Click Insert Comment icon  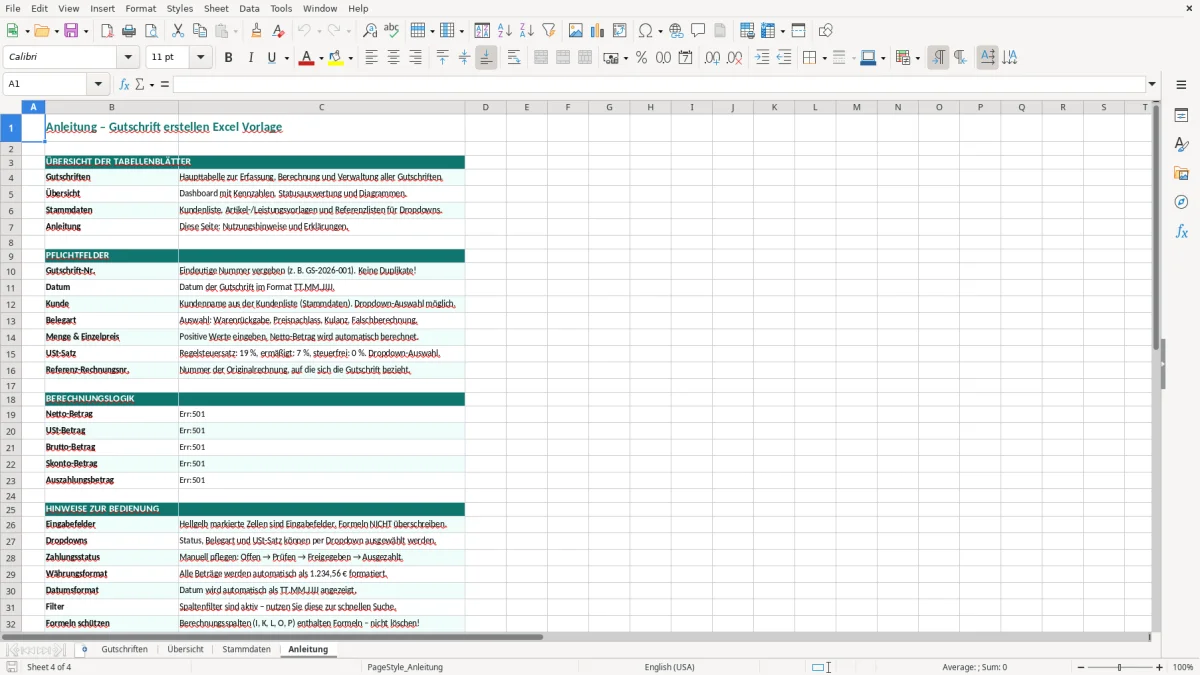pyautogui.click(x=698, y=31)
